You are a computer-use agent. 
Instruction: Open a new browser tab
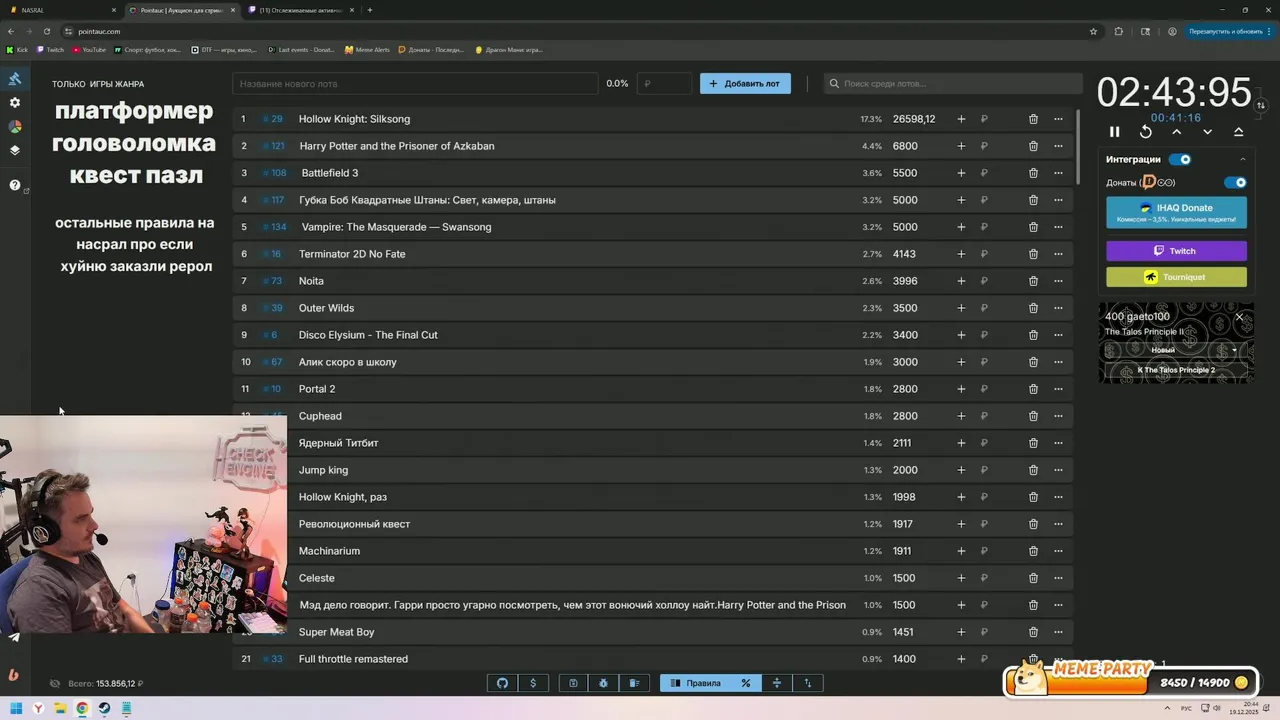[370, 10]
